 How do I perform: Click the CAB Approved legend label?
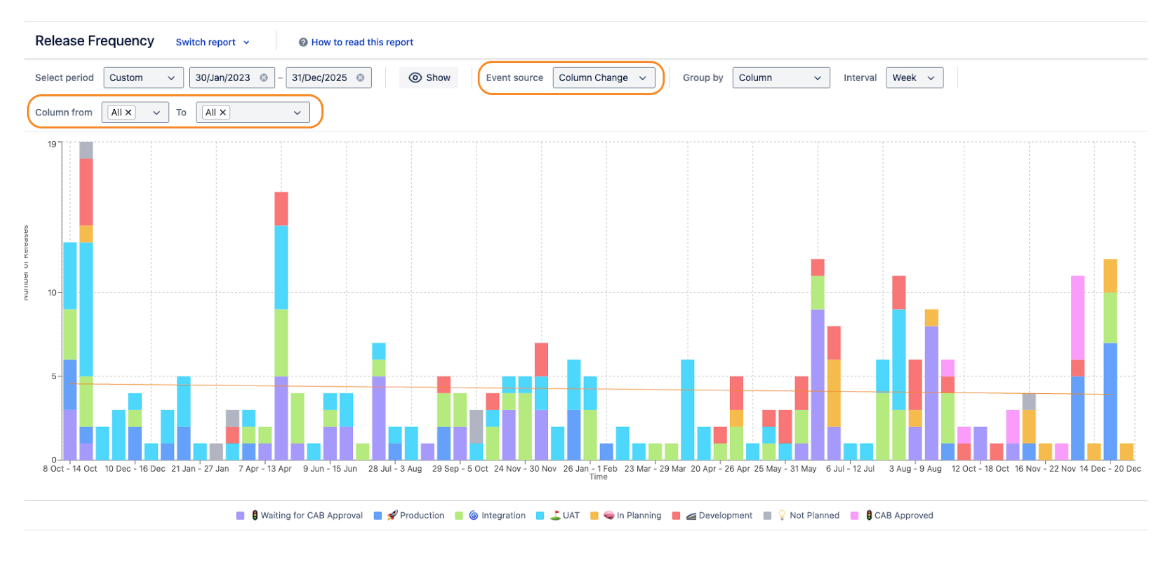tap(904, 515)
